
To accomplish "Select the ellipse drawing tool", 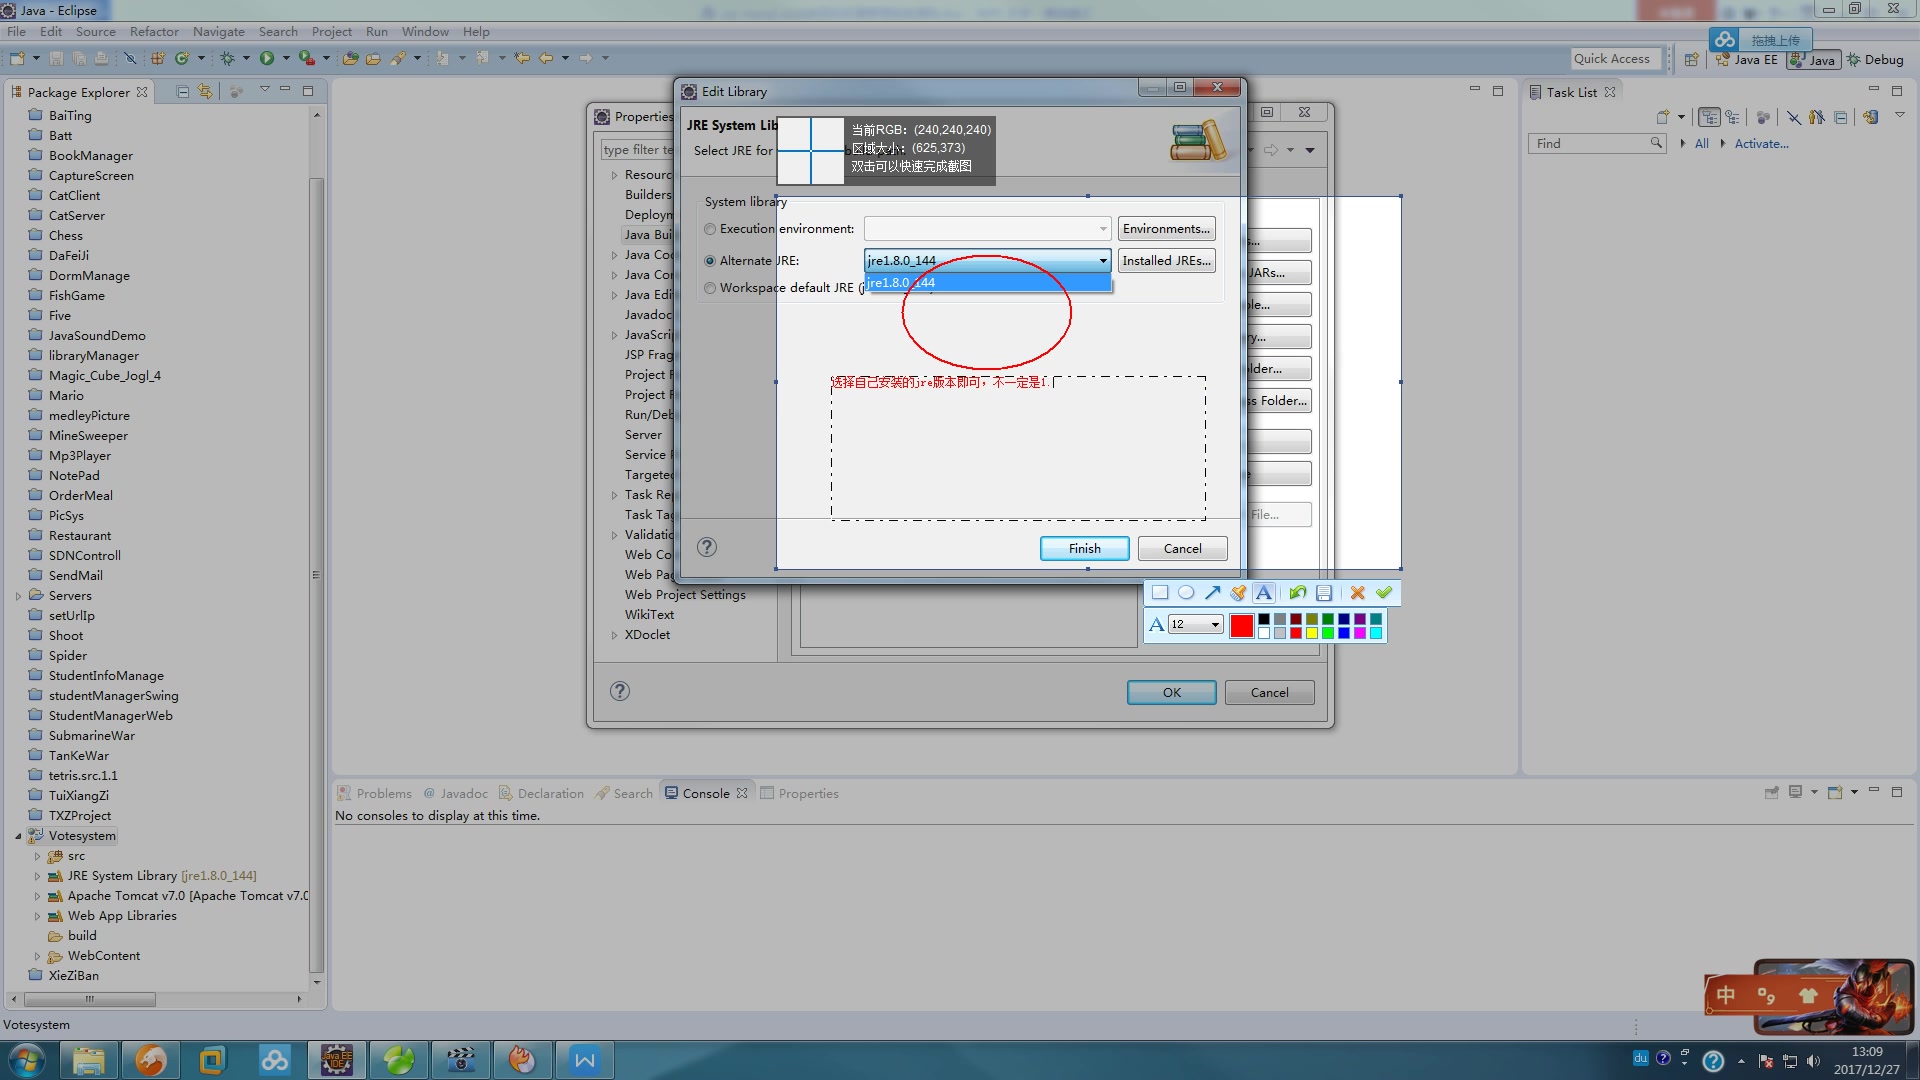I will coord(1186,593).
